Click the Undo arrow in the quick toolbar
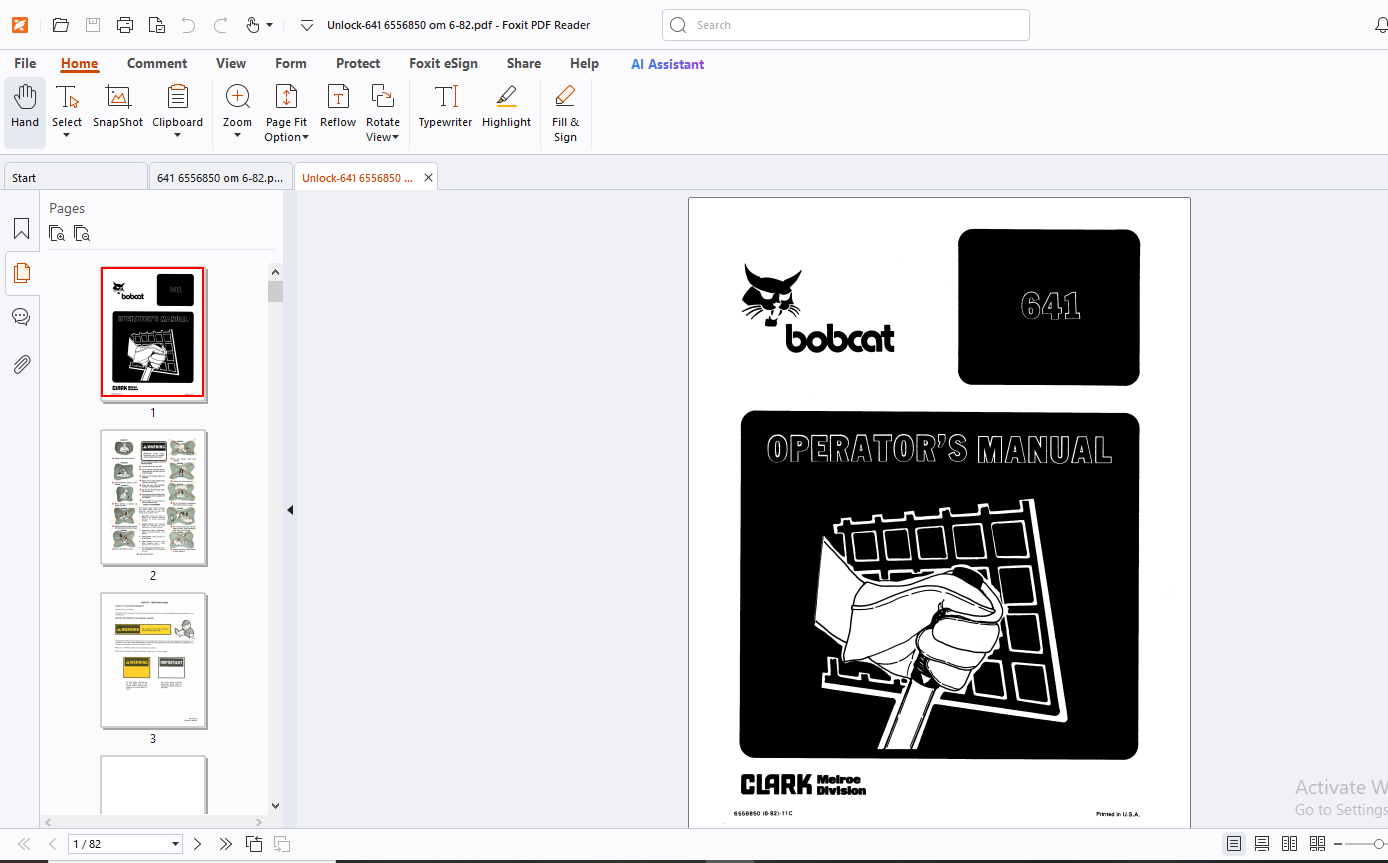Viewport: 1388px width, 863px height. tap(188, 25)
